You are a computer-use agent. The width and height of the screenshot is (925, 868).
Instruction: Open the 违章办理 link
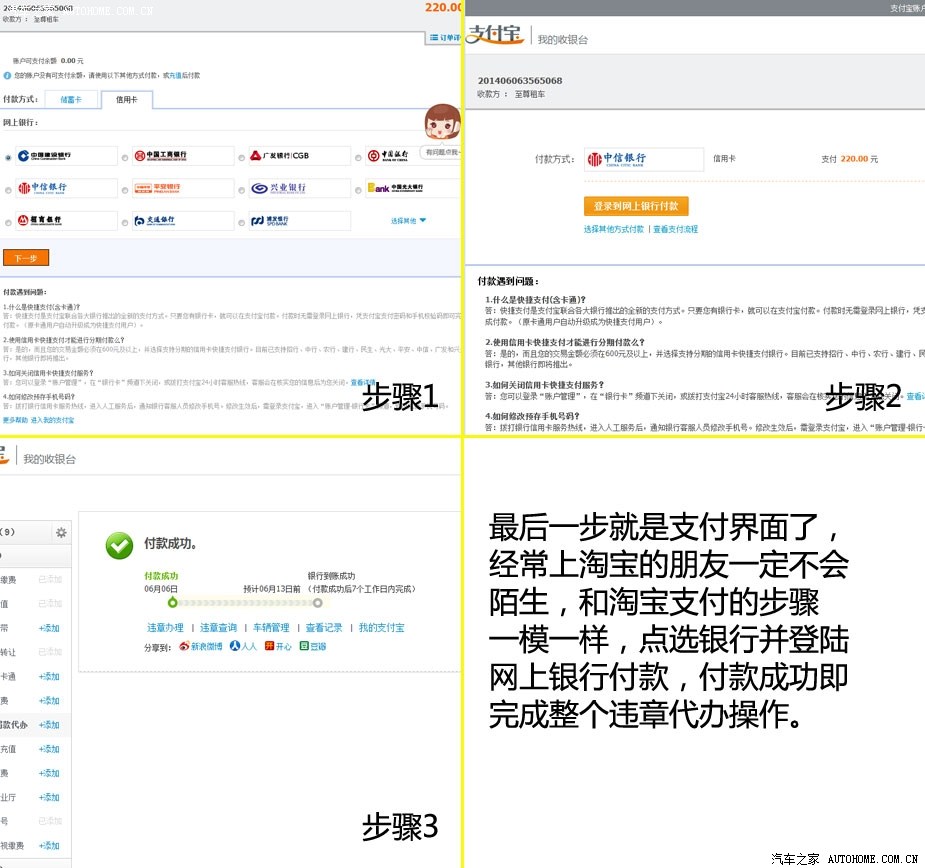(x=165, y=628)
